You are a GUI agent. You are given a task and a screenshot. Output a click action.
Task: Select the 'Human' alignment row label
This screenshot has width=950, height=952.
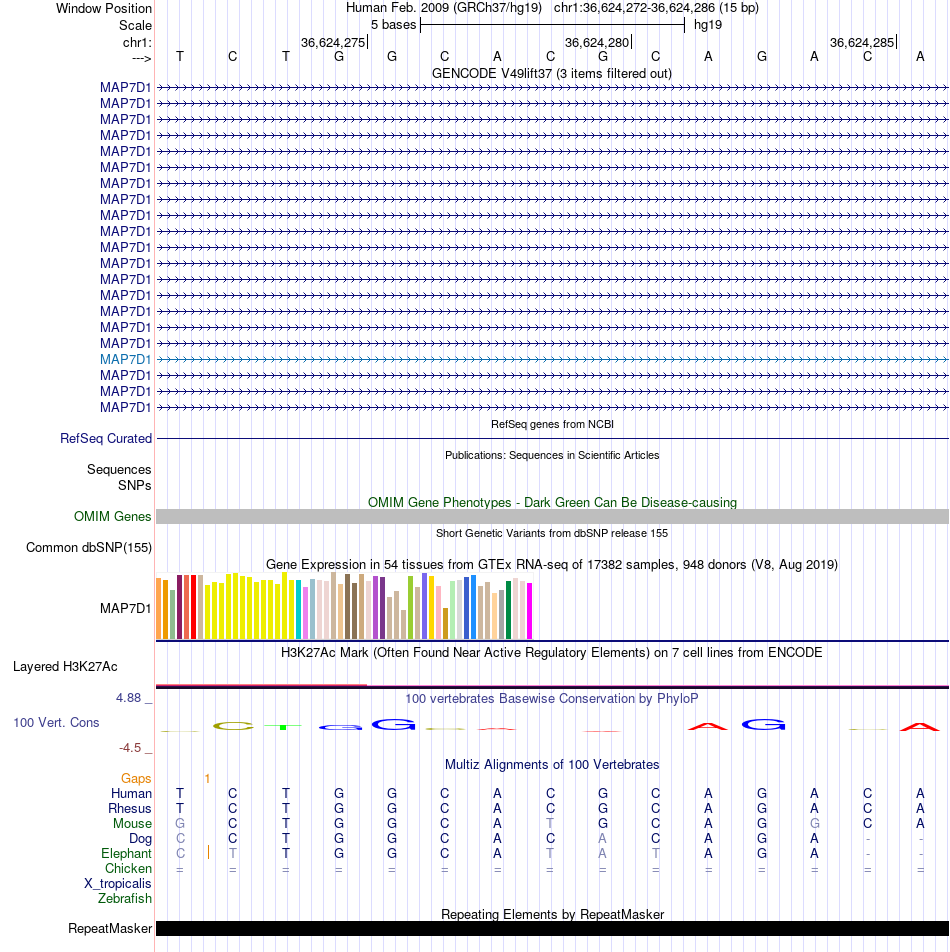click(x=131, y=794)
